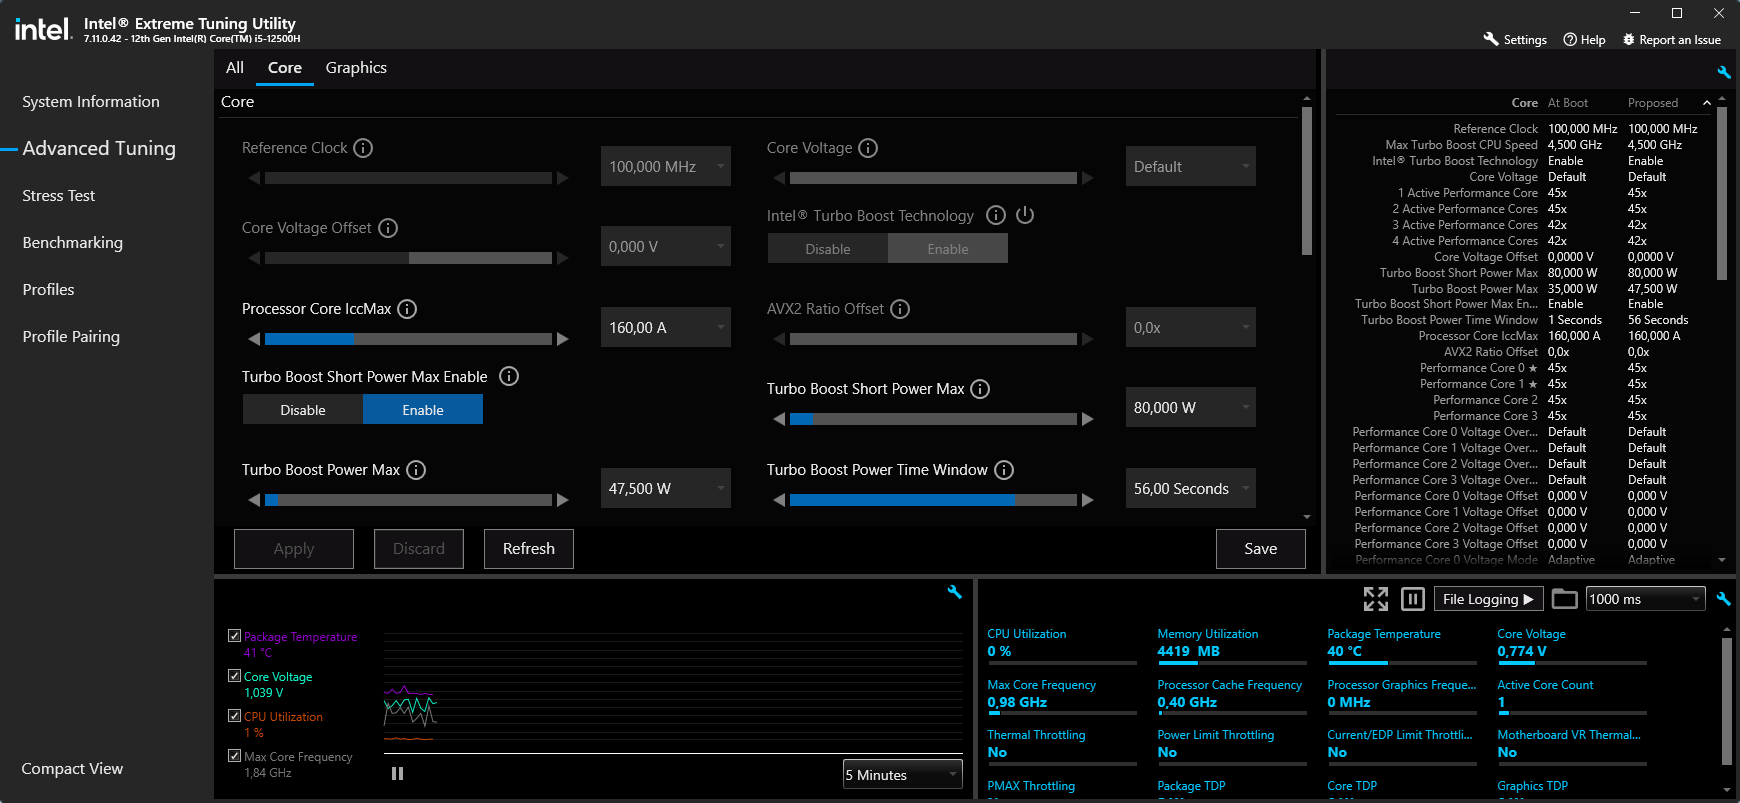
Task: Click the Apply button
Action: click(294, 548)
